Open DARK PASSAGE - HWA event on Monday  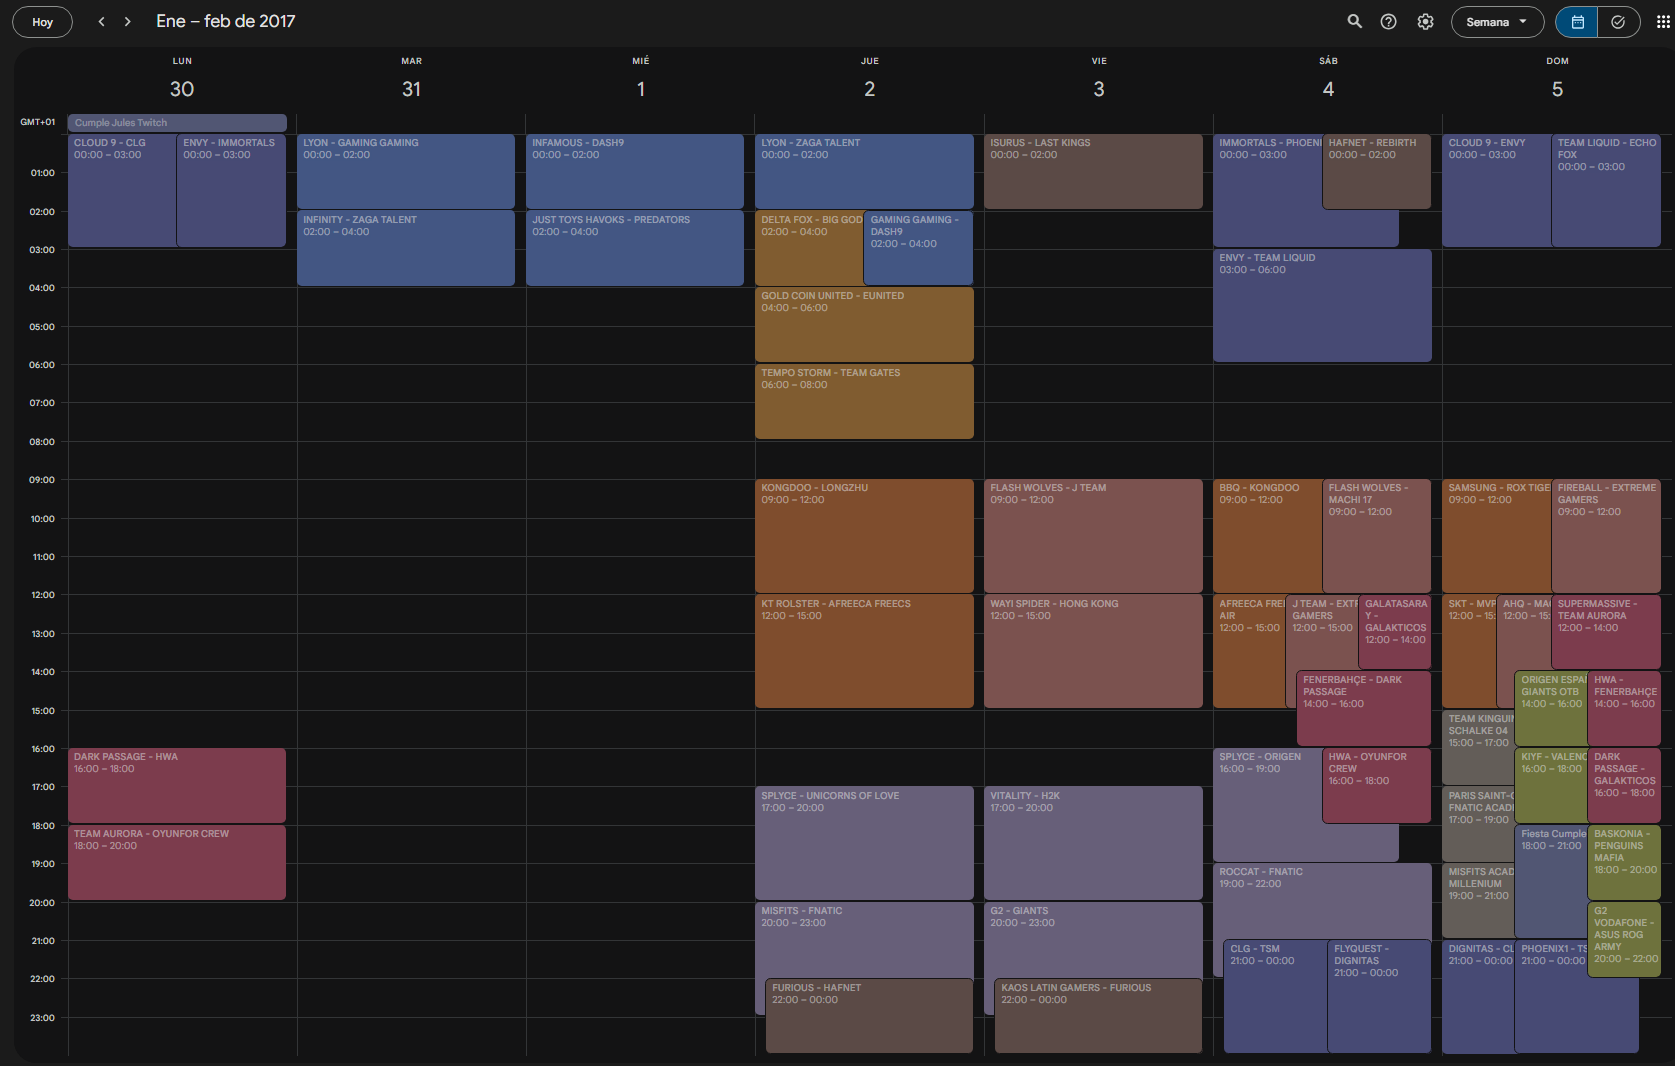[177, 786]
